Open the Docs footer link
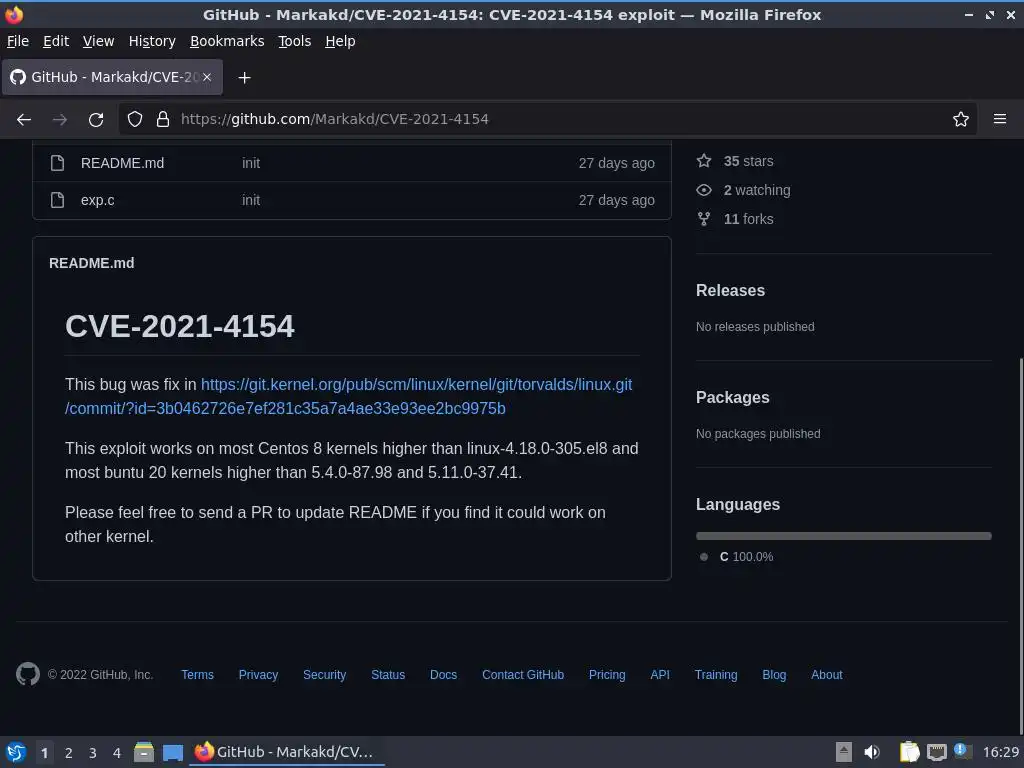 point(443,675)
